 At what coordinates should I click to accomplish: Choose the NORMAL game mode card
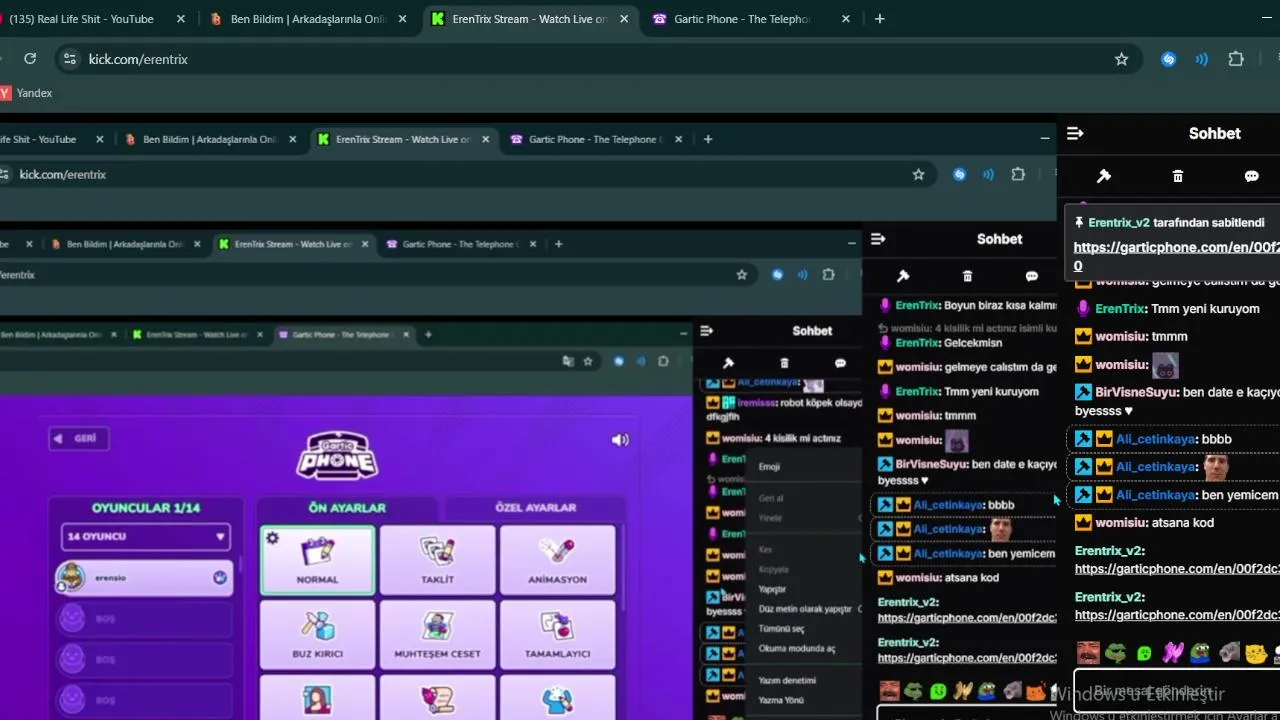click(x=317, y=560)
